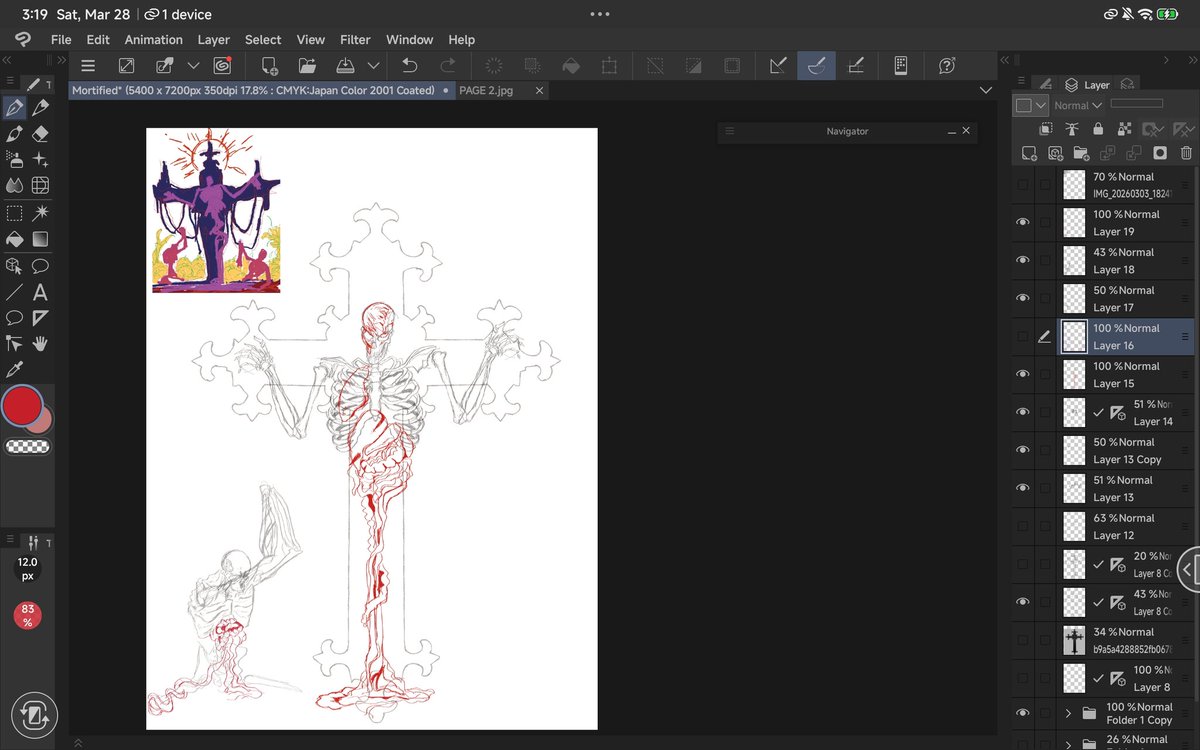The image size is (1200, 750).
Task: Select the Text tool
Action: click(40, 293)
